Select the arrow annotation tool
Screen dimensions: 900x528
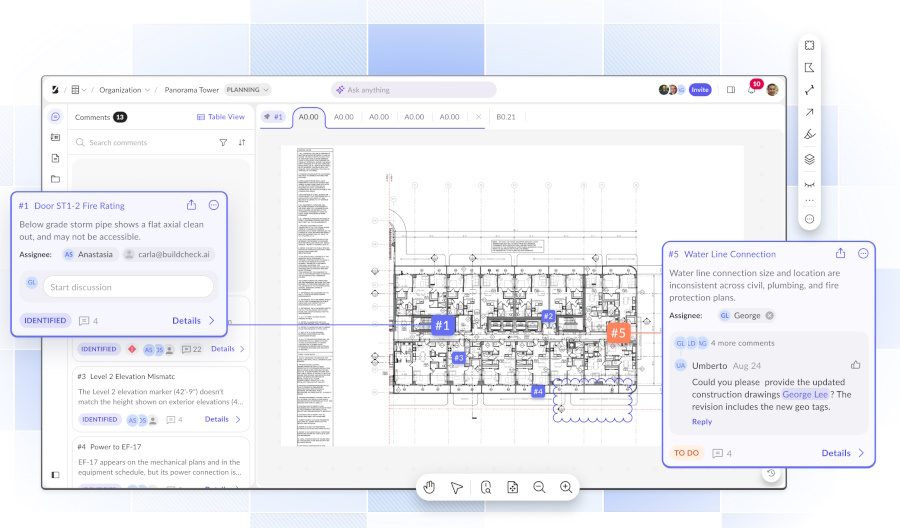click(x=810, y=112)
